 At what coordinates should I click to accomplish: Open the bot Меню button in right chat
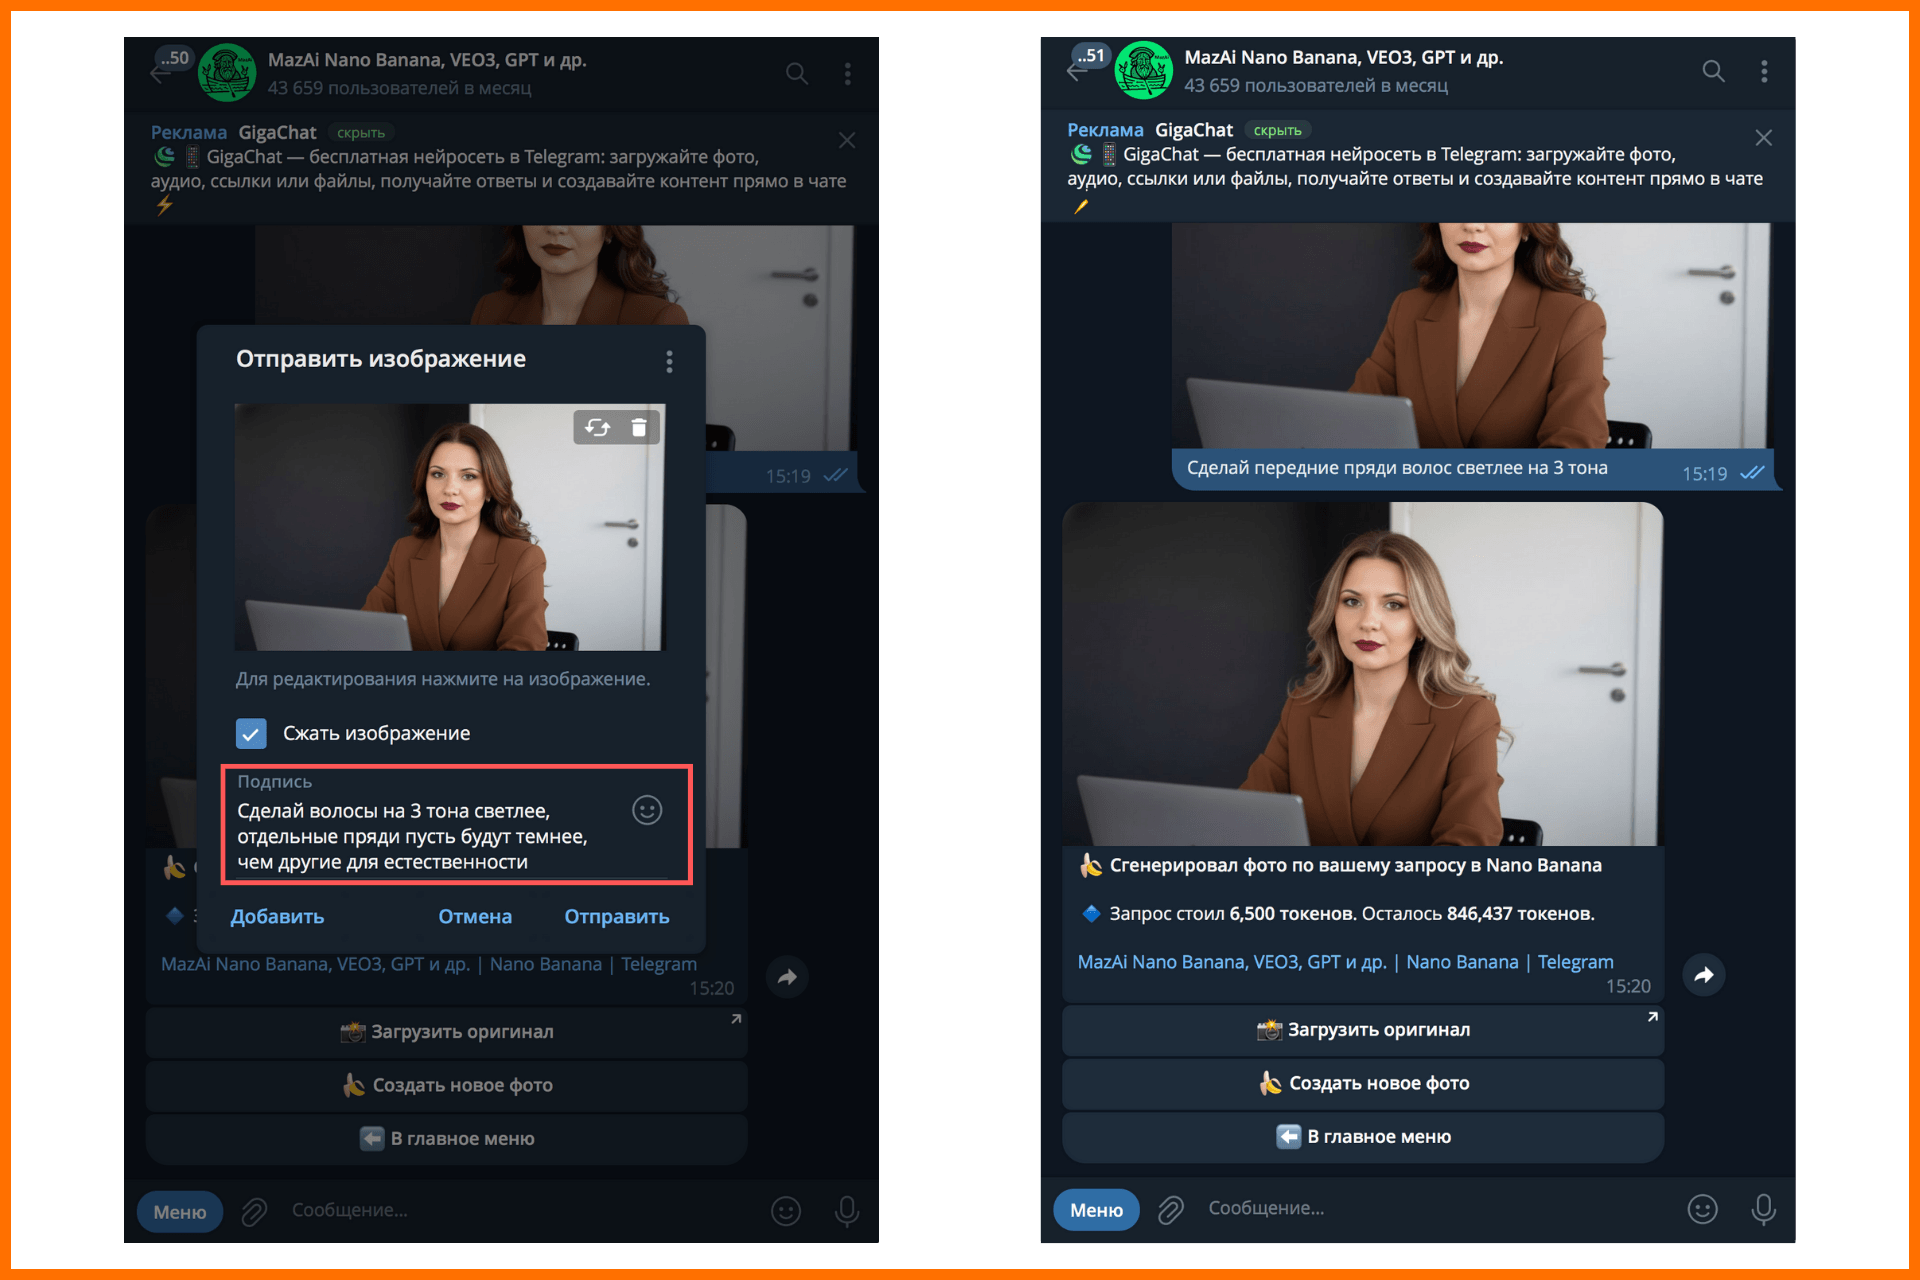(x=1096, y=1210)
